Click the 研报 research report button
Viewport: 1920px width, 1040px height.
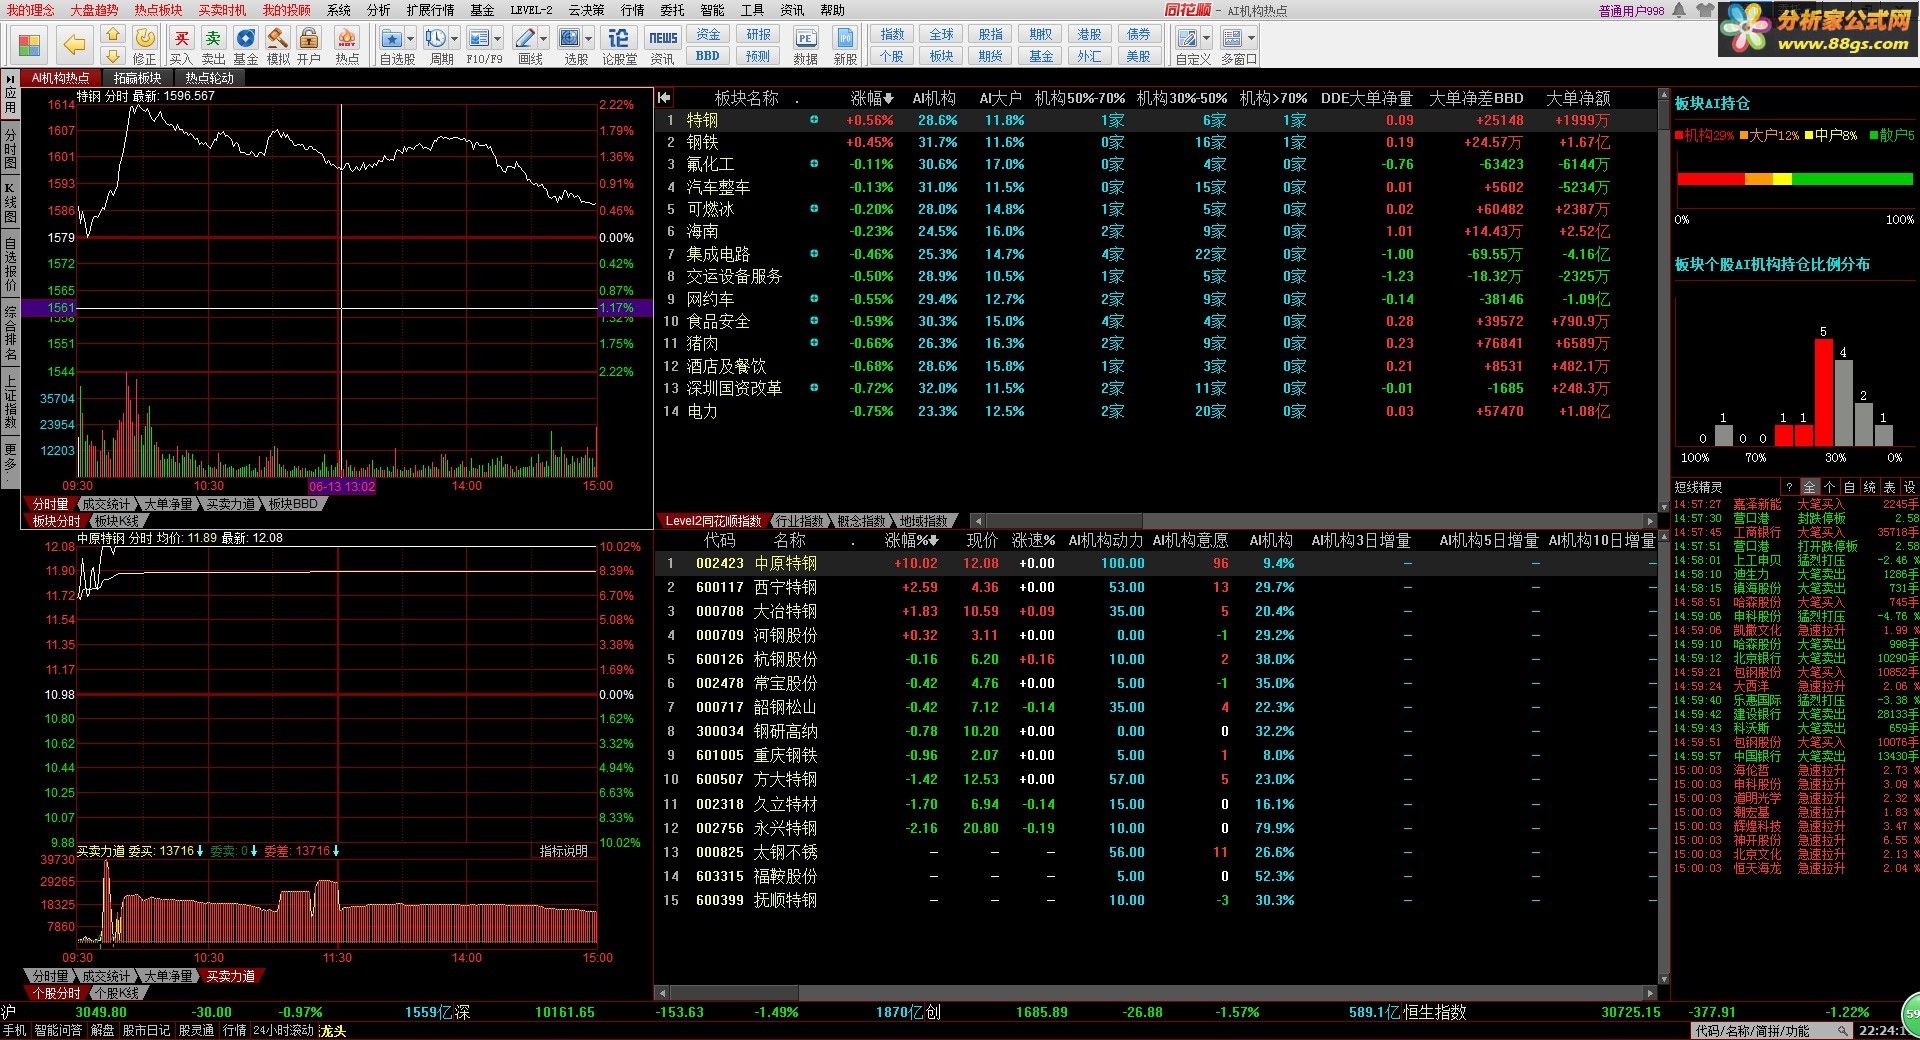point(758,34)
